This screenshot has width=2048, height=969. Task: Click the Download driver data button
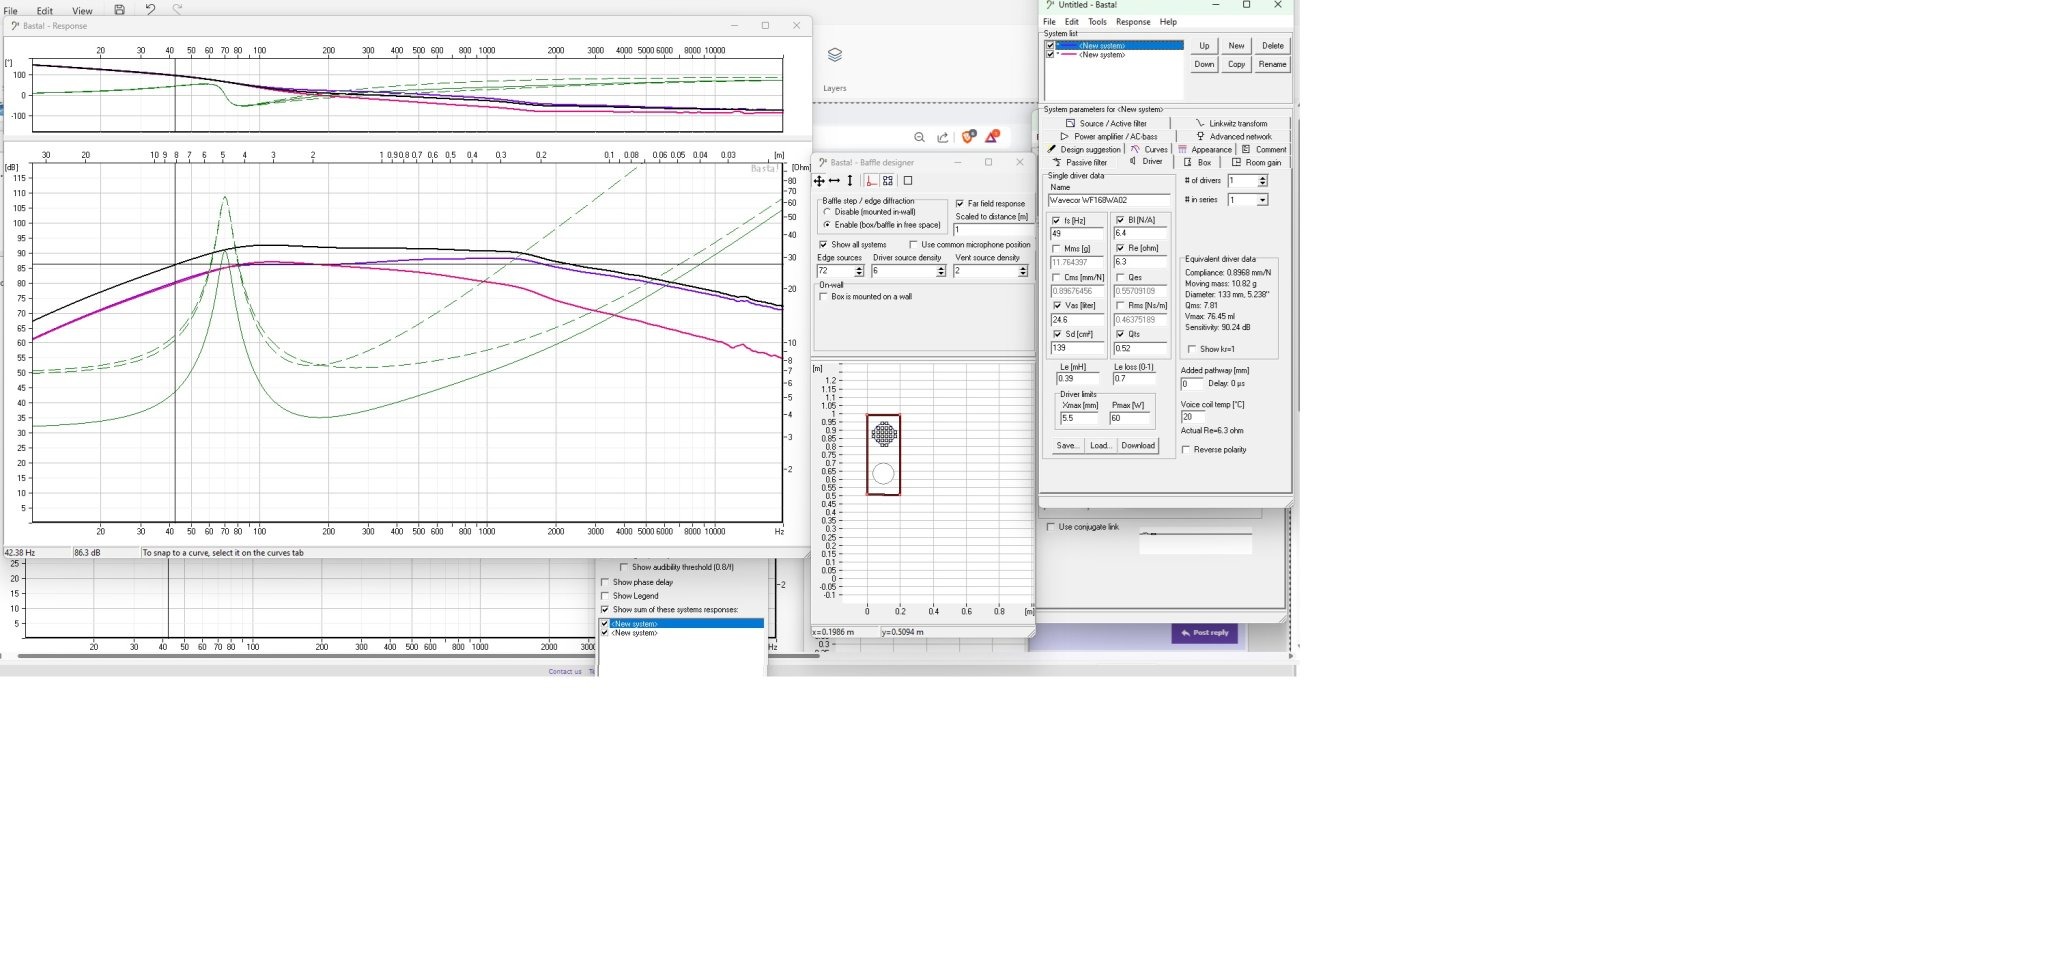point(1138,445)
